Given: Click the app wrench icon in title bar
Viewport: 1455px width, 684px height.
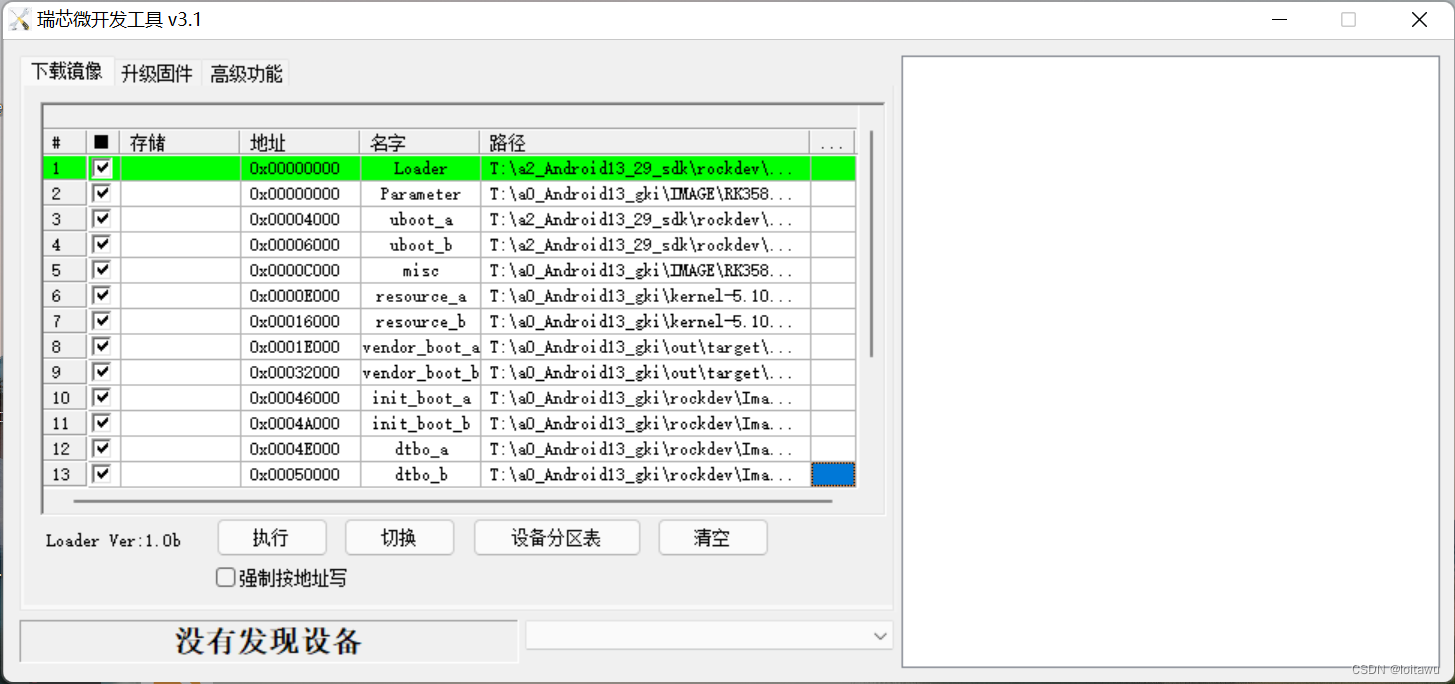Looking at the screenshot, I should click(x=19, y=19).
